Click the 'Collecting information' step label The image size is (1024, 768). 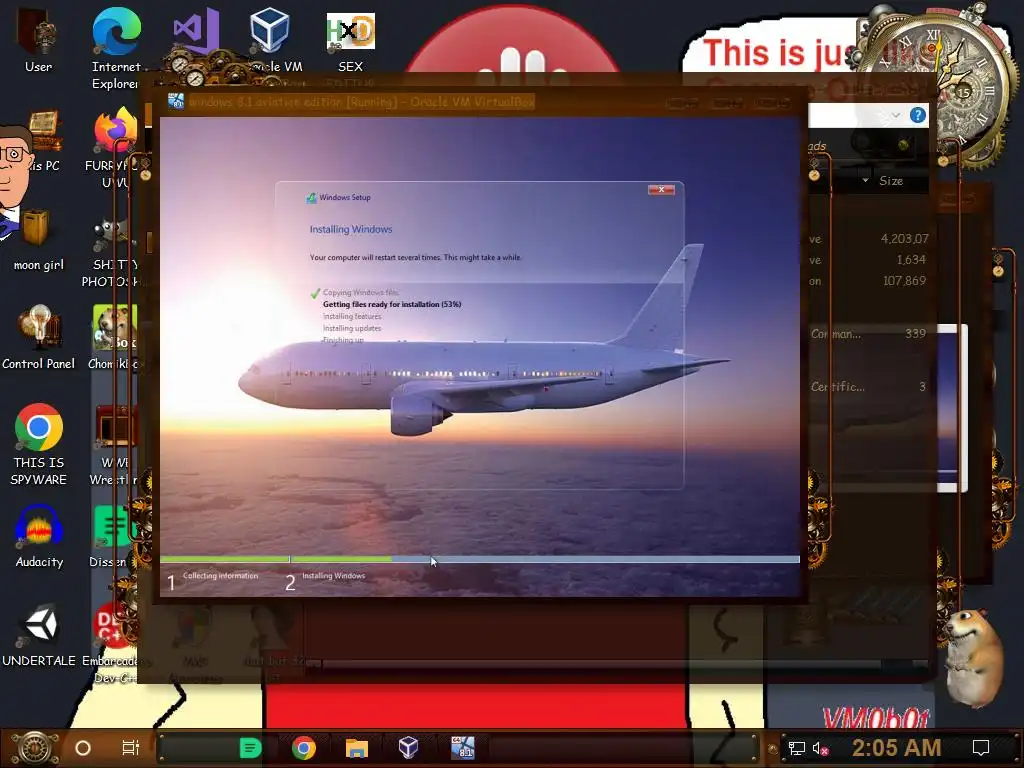point(220,575)
